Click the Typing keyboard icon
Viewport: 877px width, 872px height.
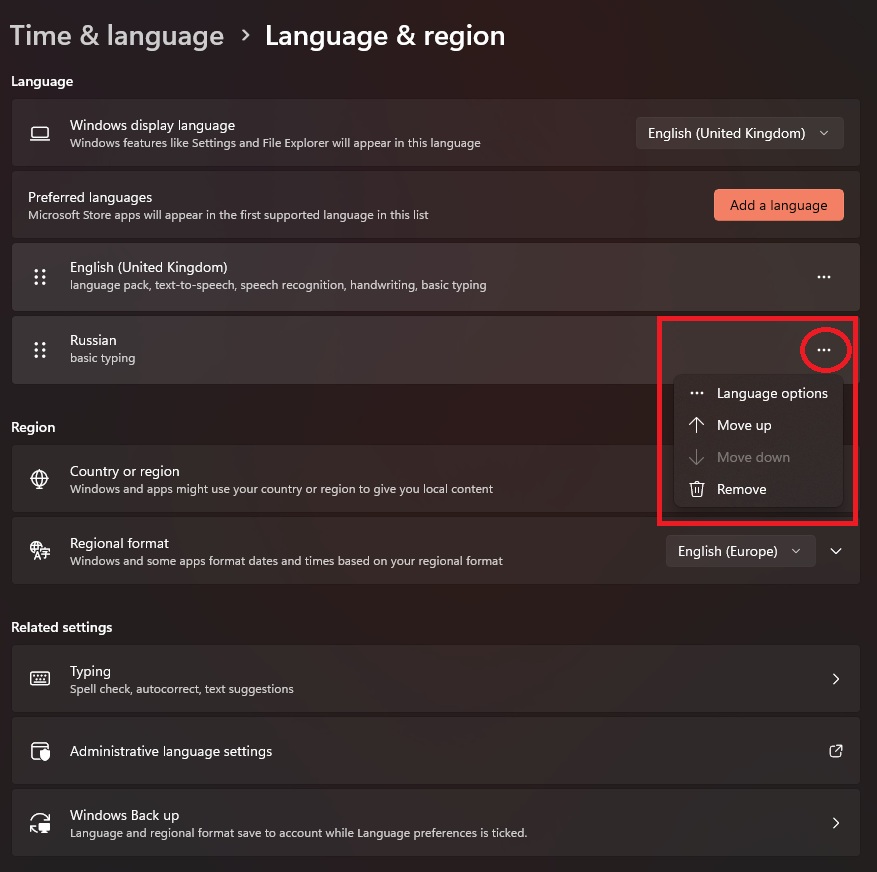tap(40, 679)
